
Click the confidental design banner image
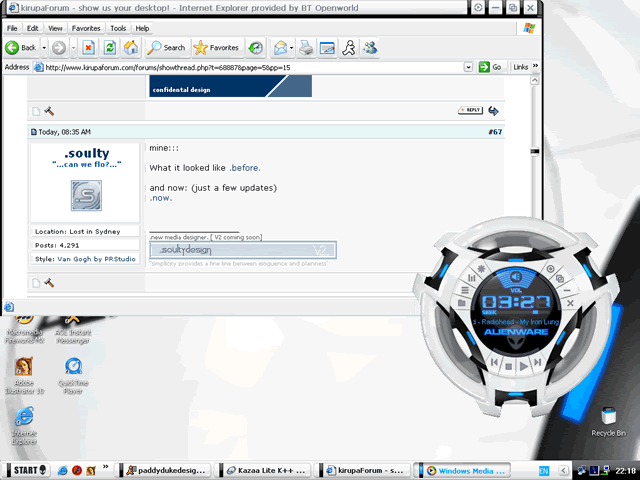coord(231,86)
